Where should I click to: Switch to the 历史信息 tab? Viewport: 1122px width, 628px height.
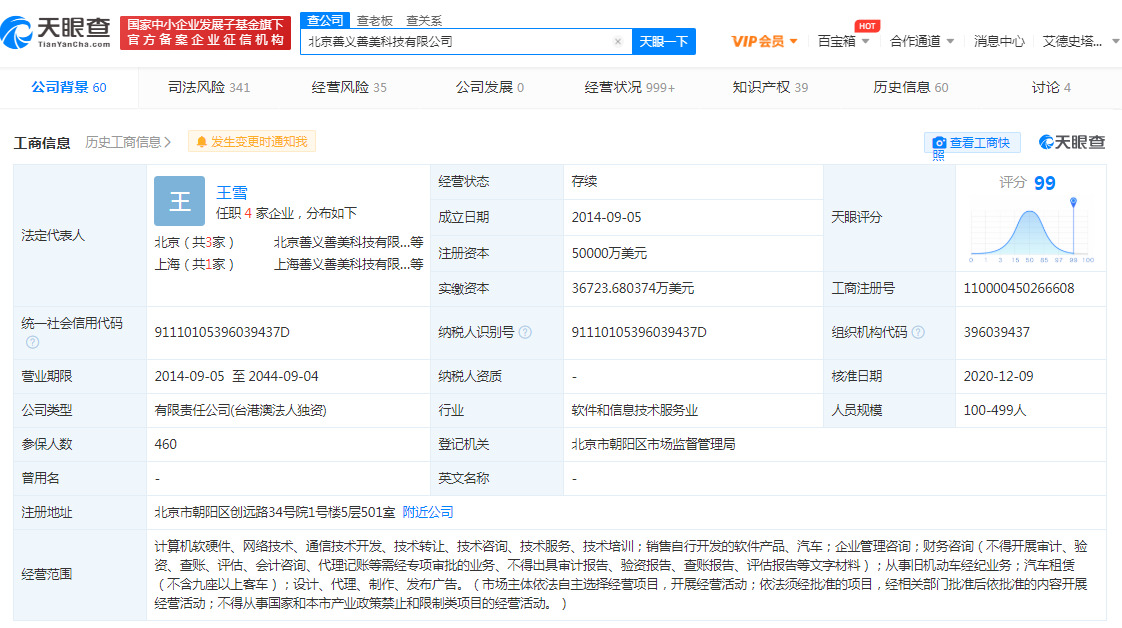click(x=911, y=87)
